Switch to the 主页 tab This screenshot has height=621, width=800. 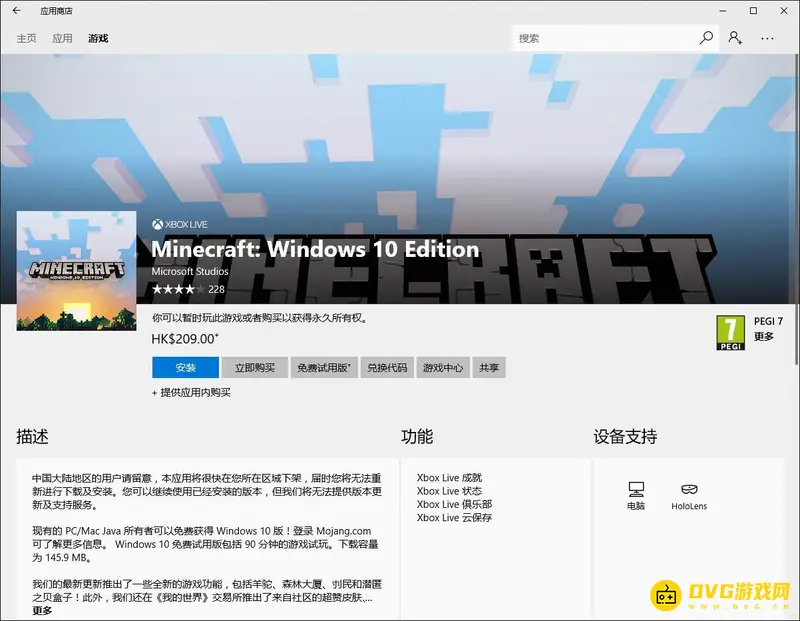click(x=27, y=39)
